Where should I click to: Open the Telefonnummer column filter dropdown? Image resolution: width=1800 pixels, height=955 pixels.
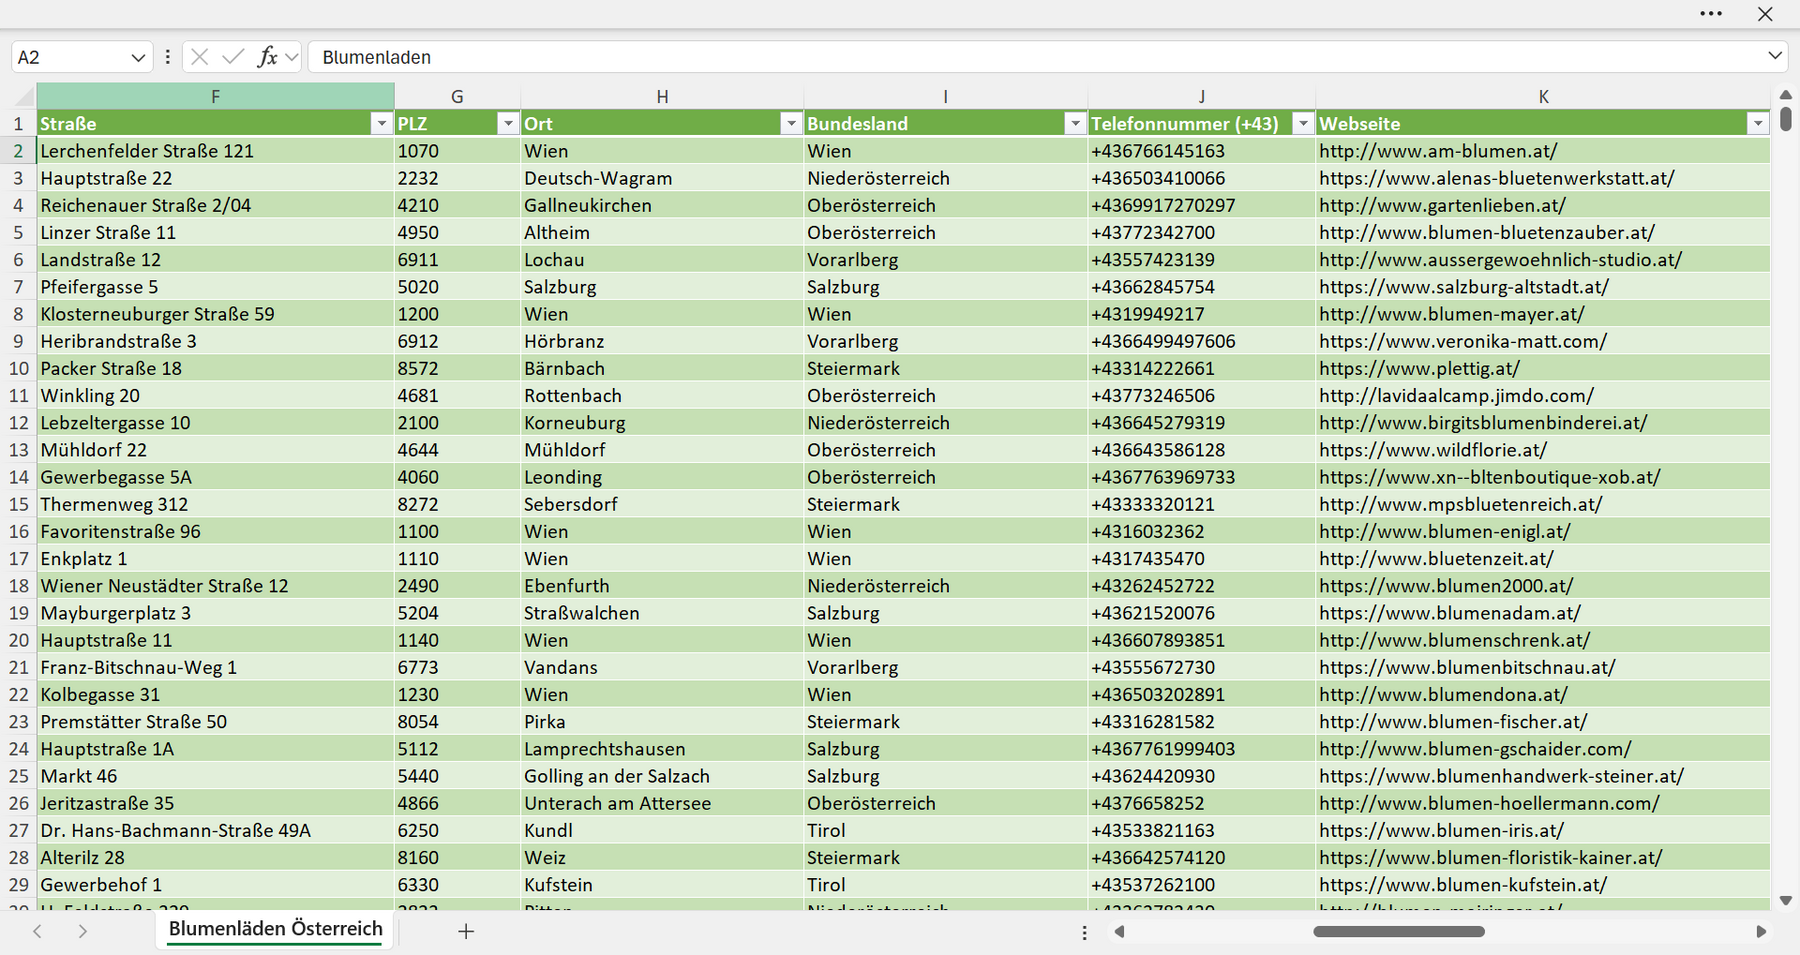click(1302, 124)
